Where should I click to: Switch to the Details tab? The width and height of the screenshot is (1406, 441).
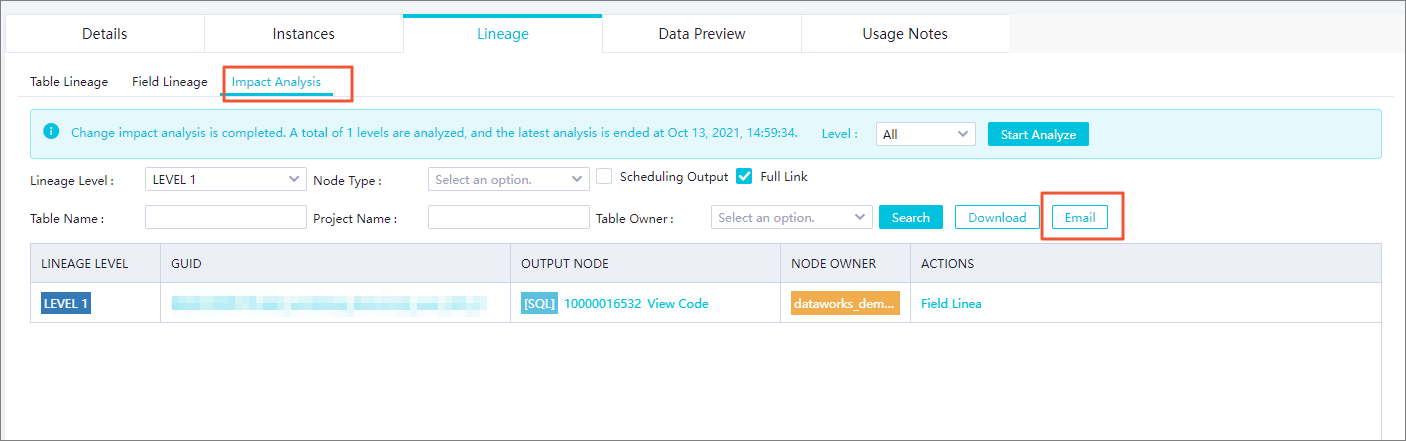click(x=104, y=34)
